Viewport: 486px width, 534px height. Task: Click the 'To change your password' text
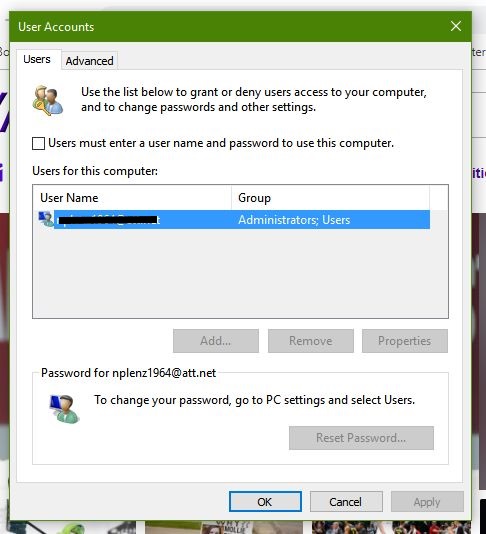[x=254, y=400]
